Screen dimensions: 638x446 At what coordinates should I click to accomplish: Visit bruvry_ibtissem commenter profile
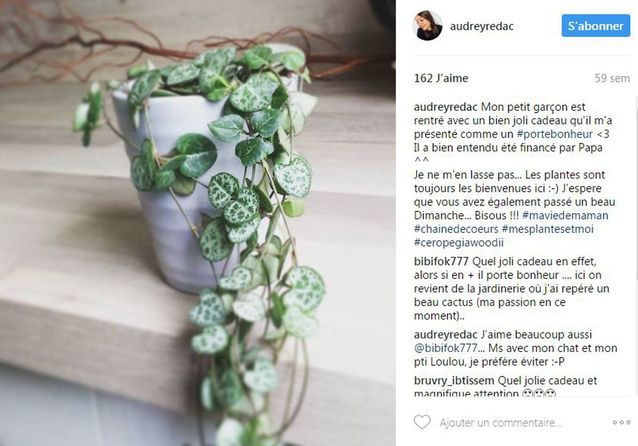[x=454, y=381]
